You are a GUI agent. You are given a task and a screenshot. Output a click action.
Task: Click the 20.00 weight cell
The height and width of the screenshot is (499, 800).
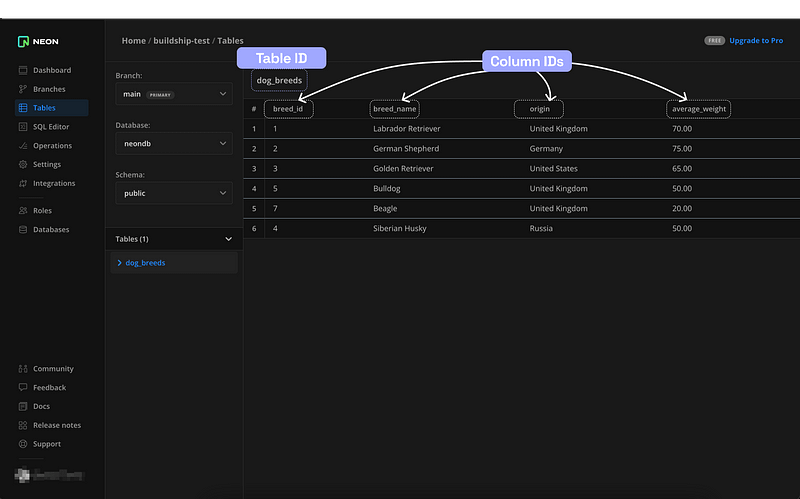[682, 208]
